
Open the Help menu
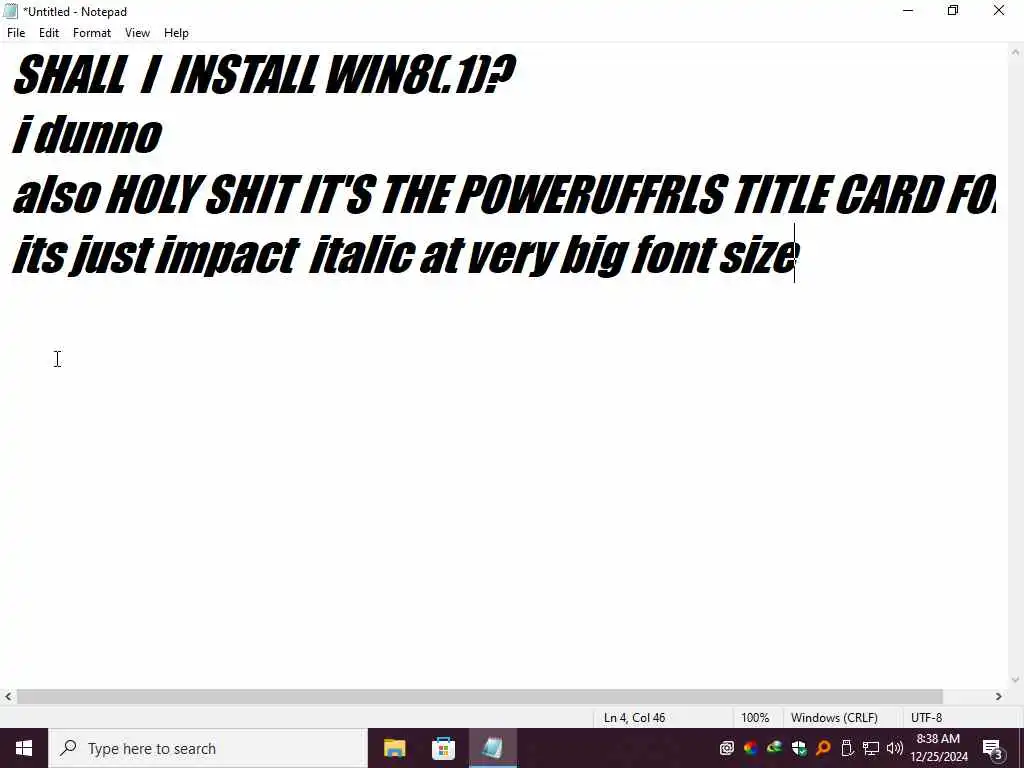point(176,33)
